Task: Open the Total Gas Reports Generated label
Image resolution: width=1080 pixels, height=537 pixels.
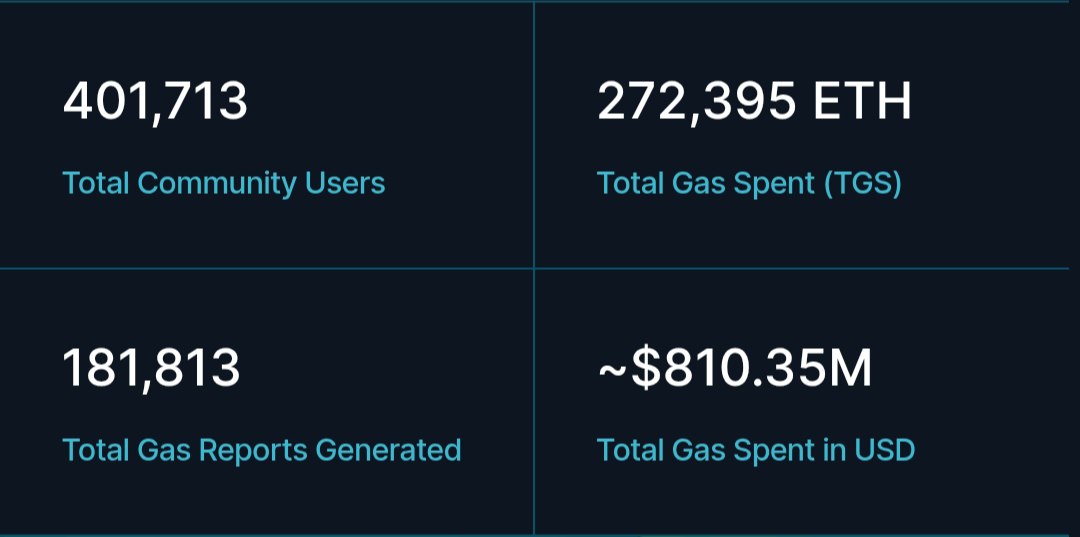Action: coord(261,450)
